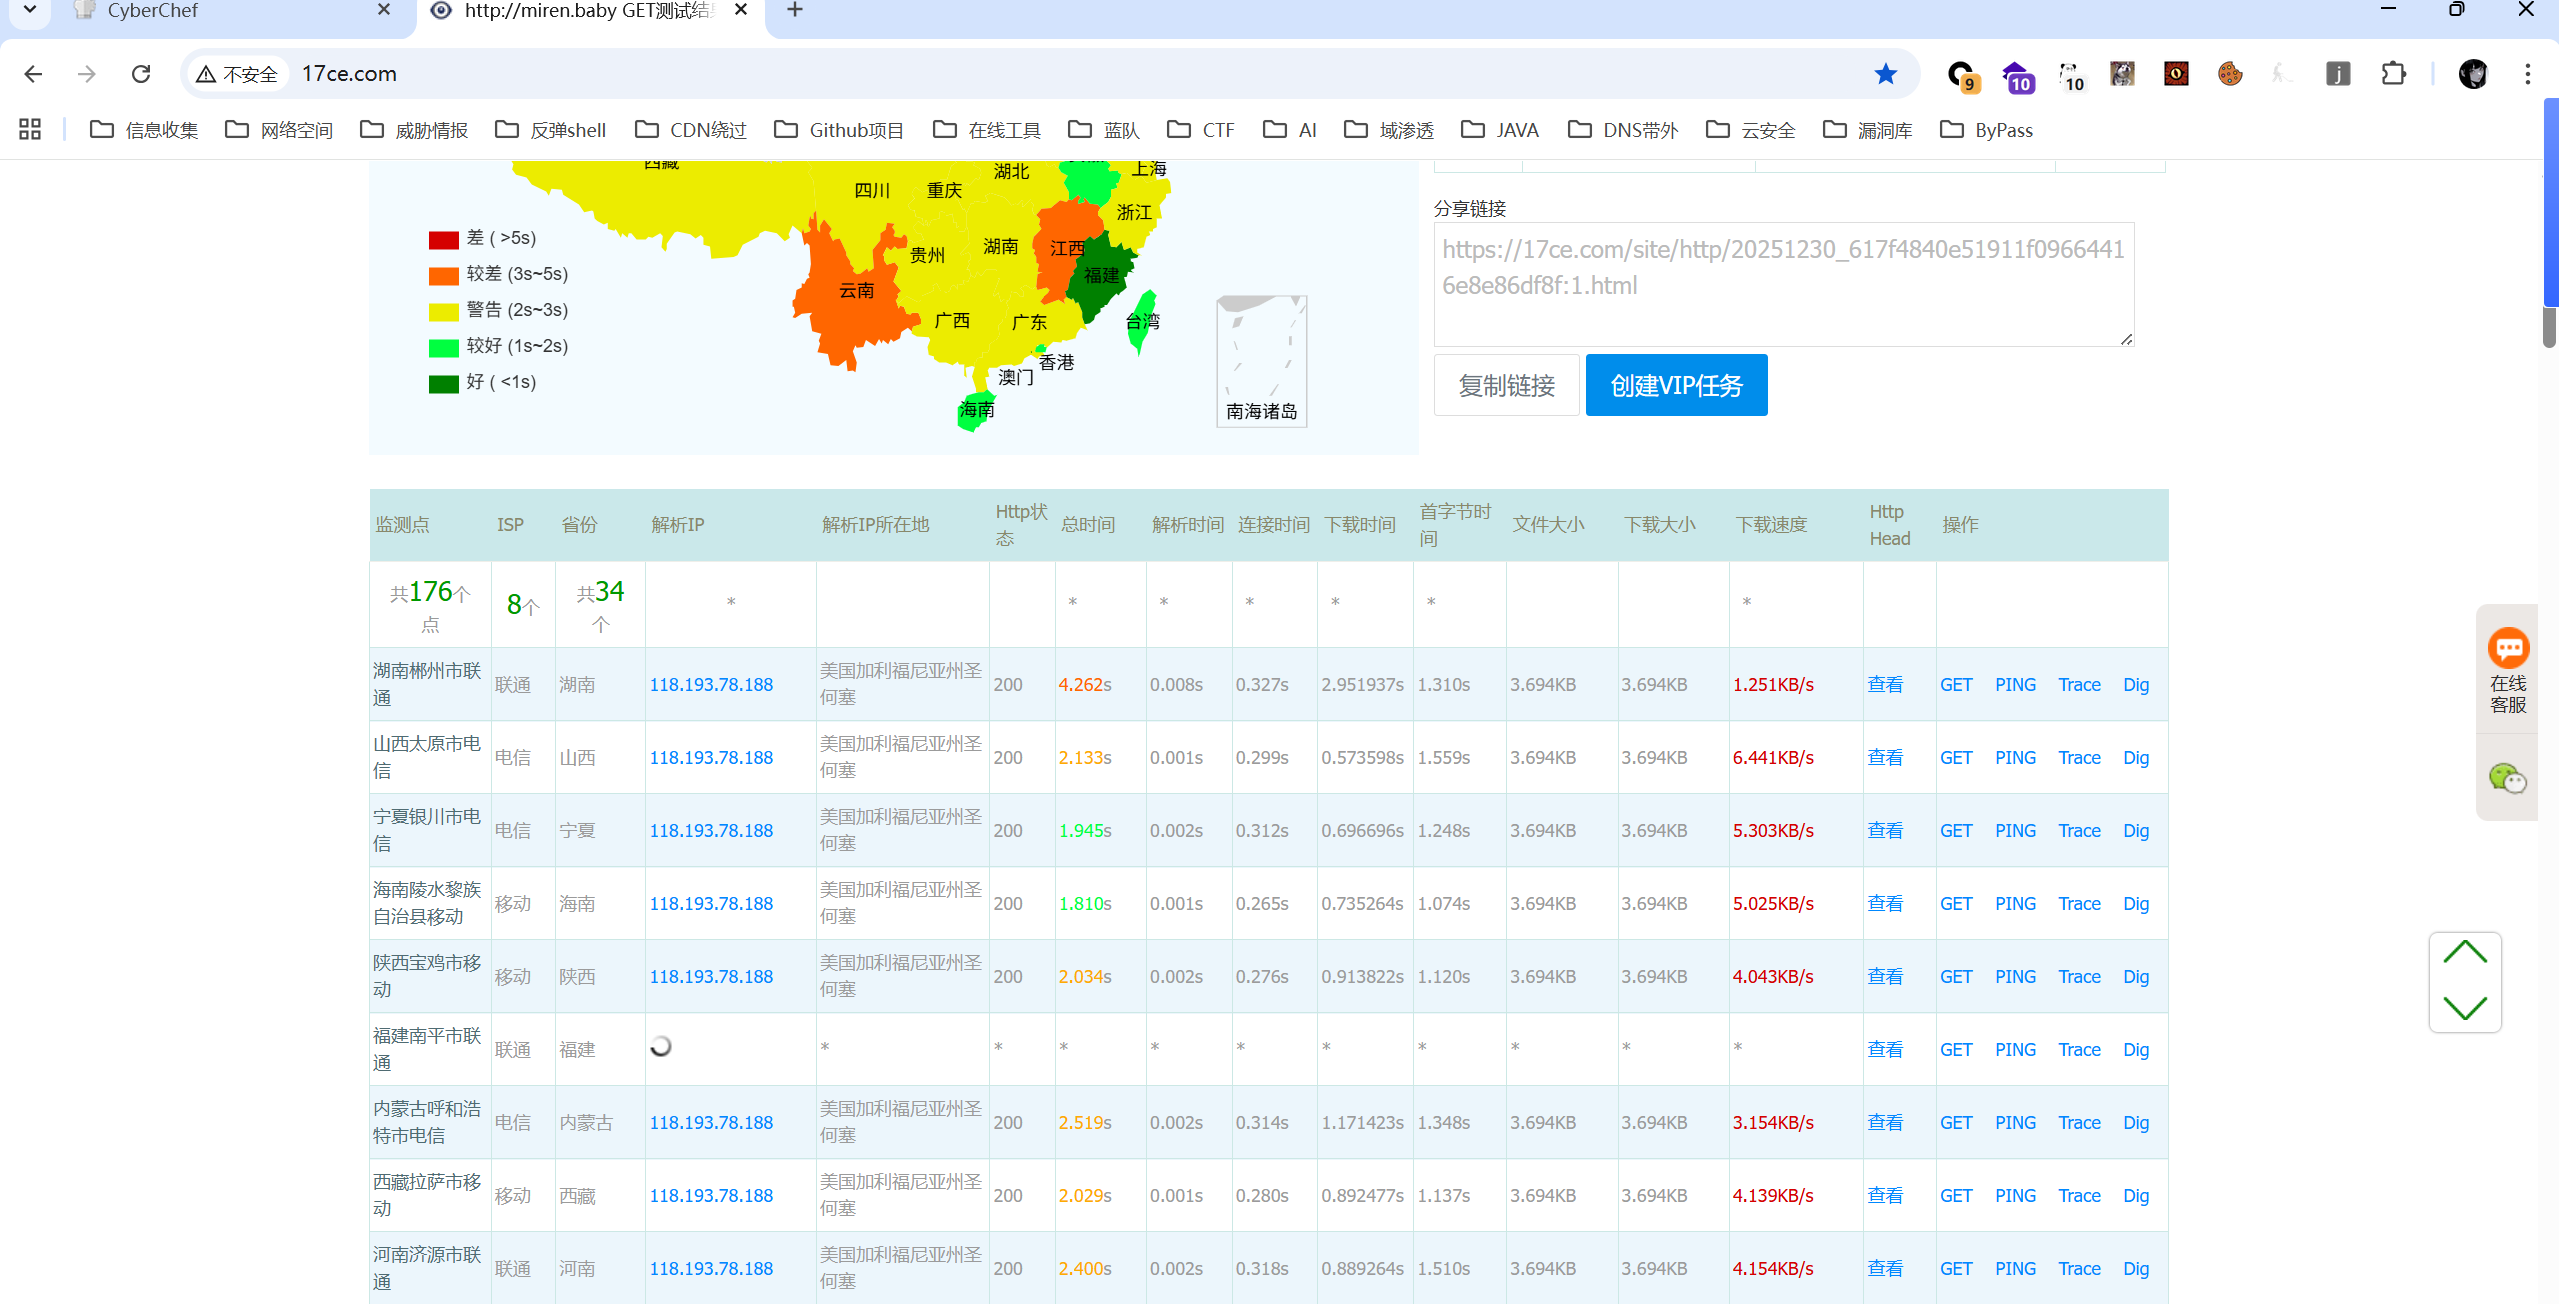
Task: Click the 不安全 site security indicator
Action: 238,74
